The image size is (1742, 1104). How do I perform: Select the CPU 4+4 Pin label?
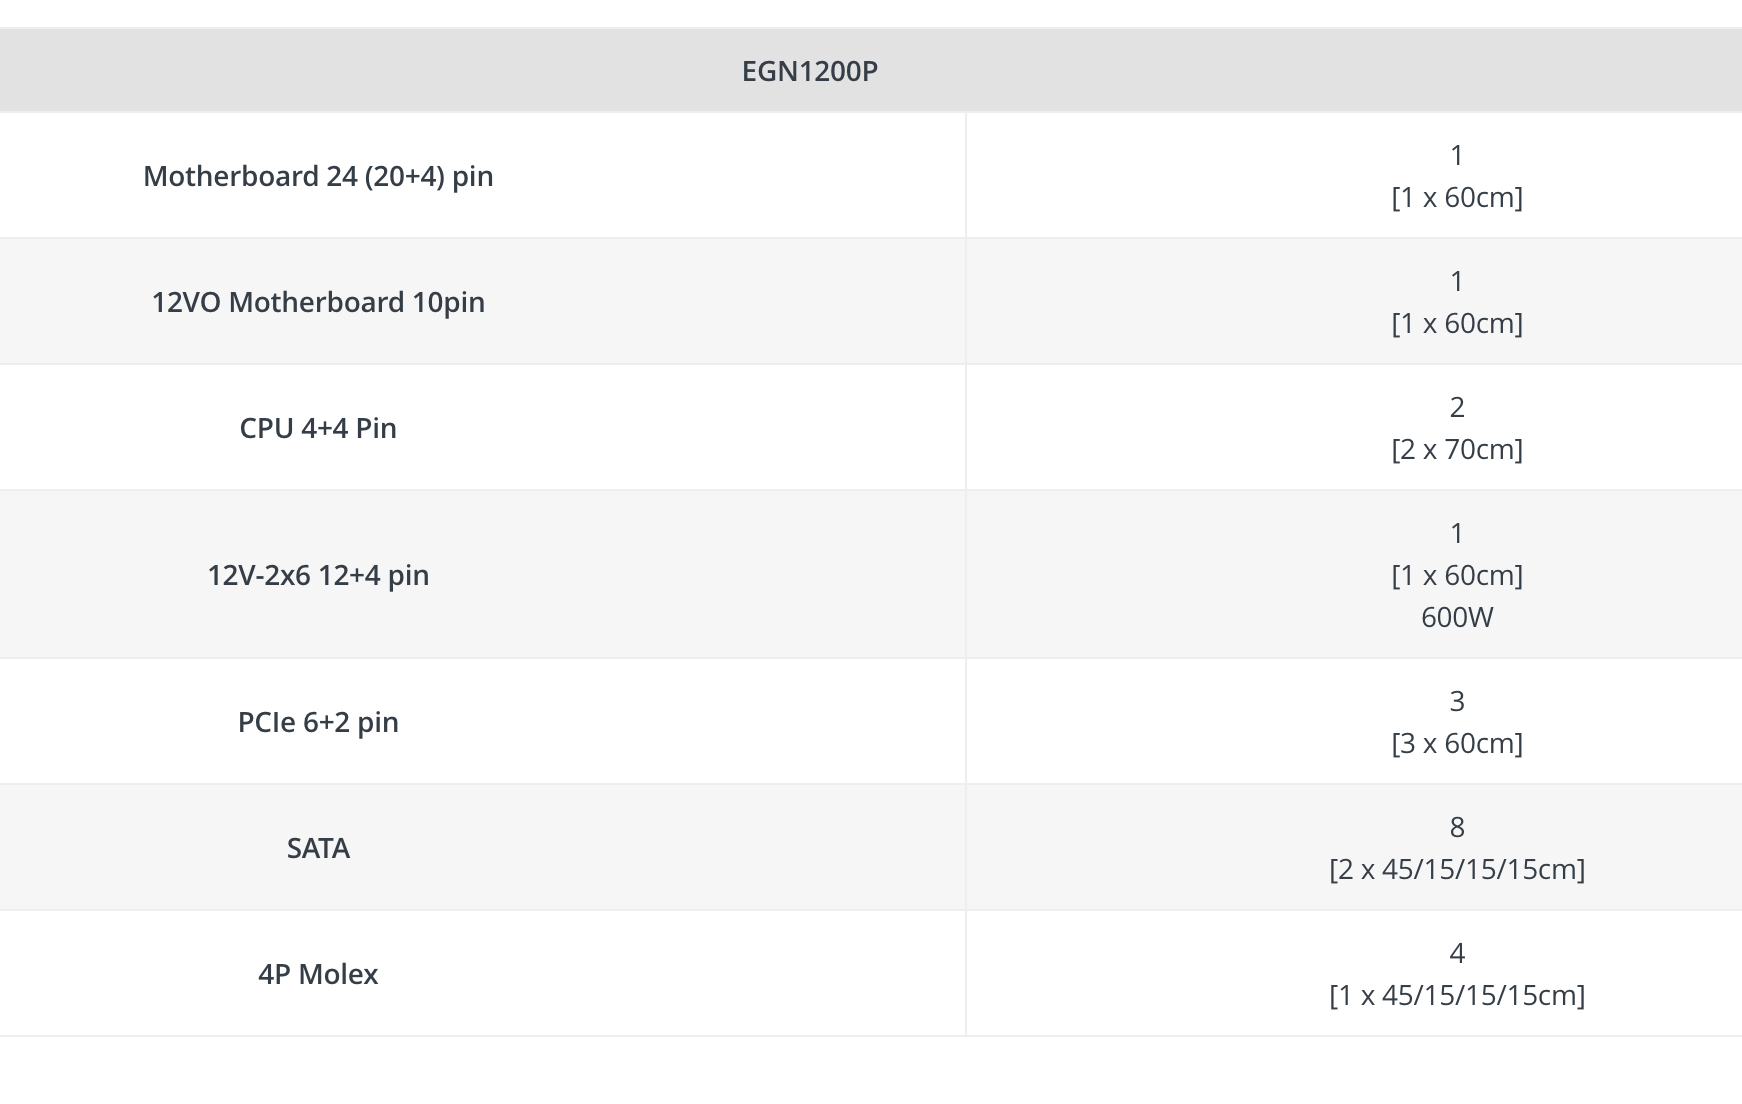coord(318,428)
